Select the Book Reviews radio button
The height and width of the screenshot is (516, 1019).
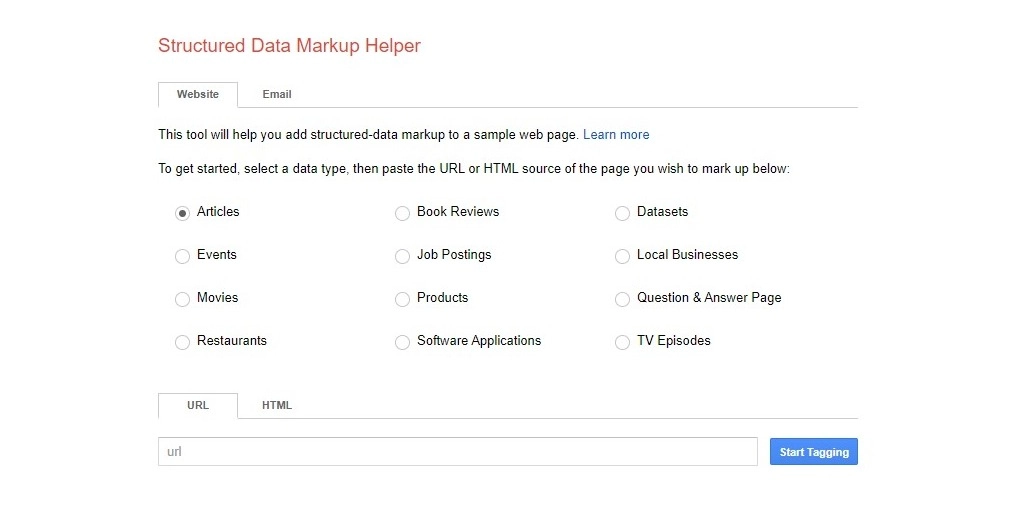(x=402, y=213)
